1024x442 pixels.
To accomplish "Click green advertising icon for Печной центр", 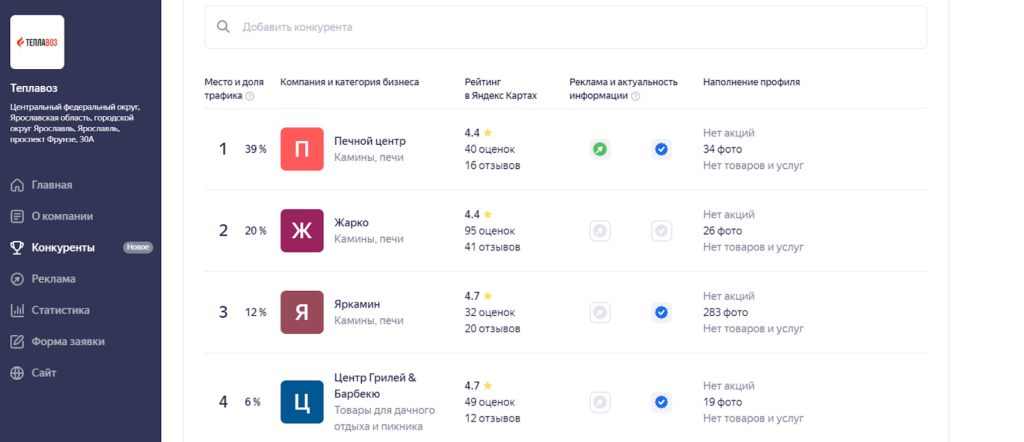I will point(600,150).
